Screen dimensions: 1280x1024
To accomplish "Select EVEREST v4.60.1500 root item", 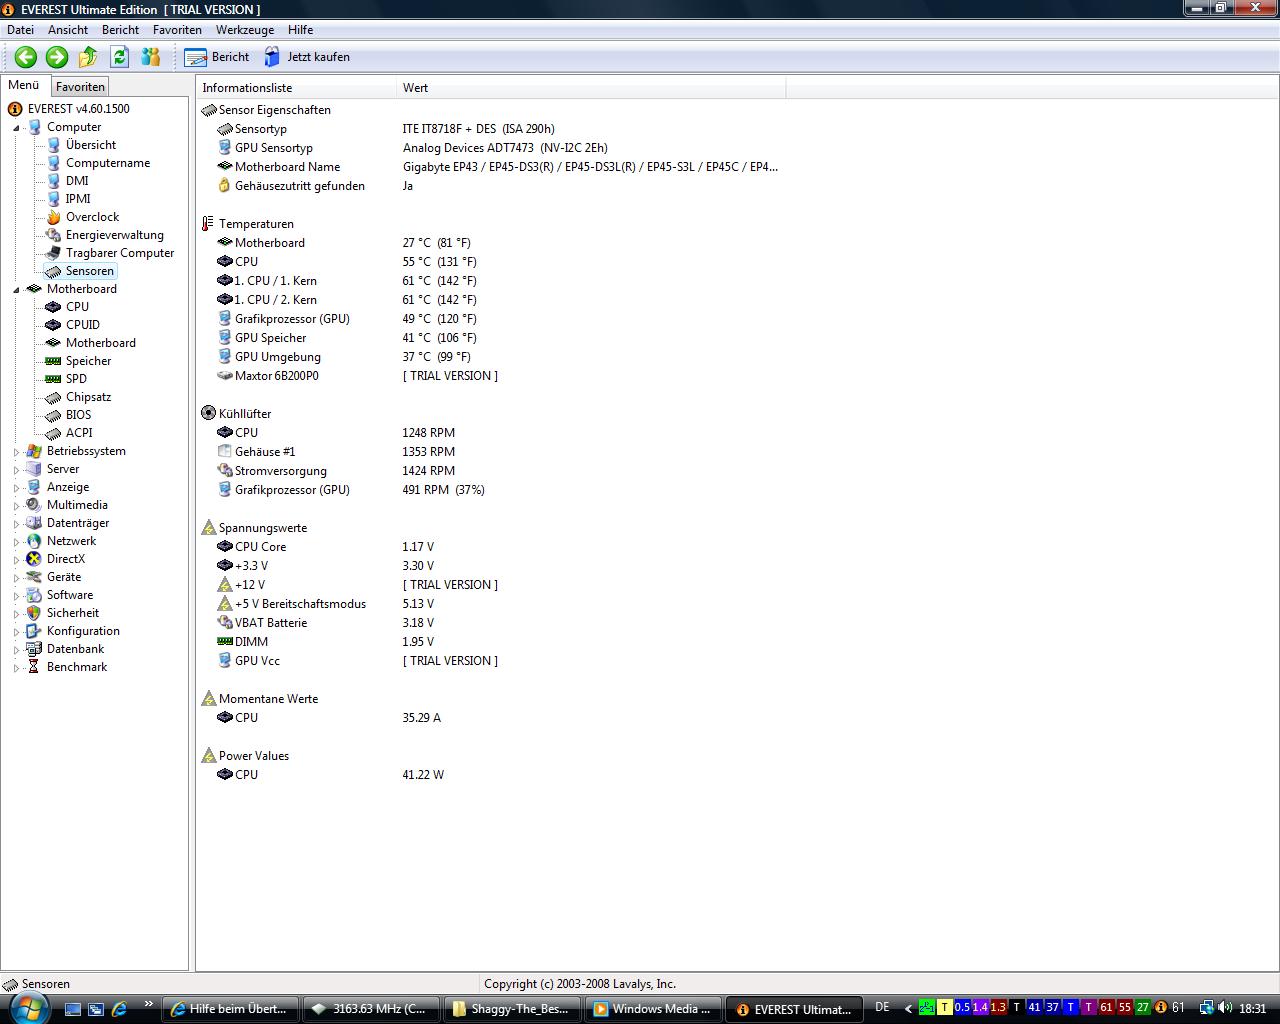I will pos(78,109).
